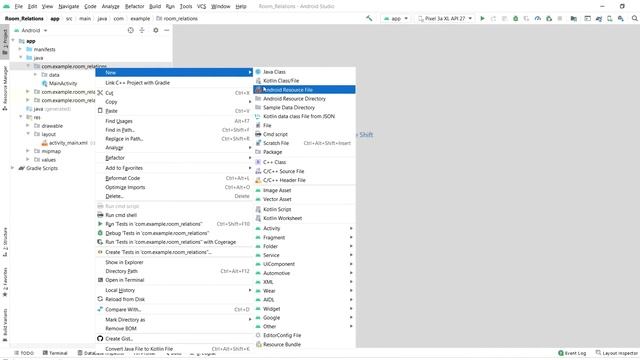Open Search Everywhere magnifier icon
Screen dimensions: 640x360
point(635,18)
